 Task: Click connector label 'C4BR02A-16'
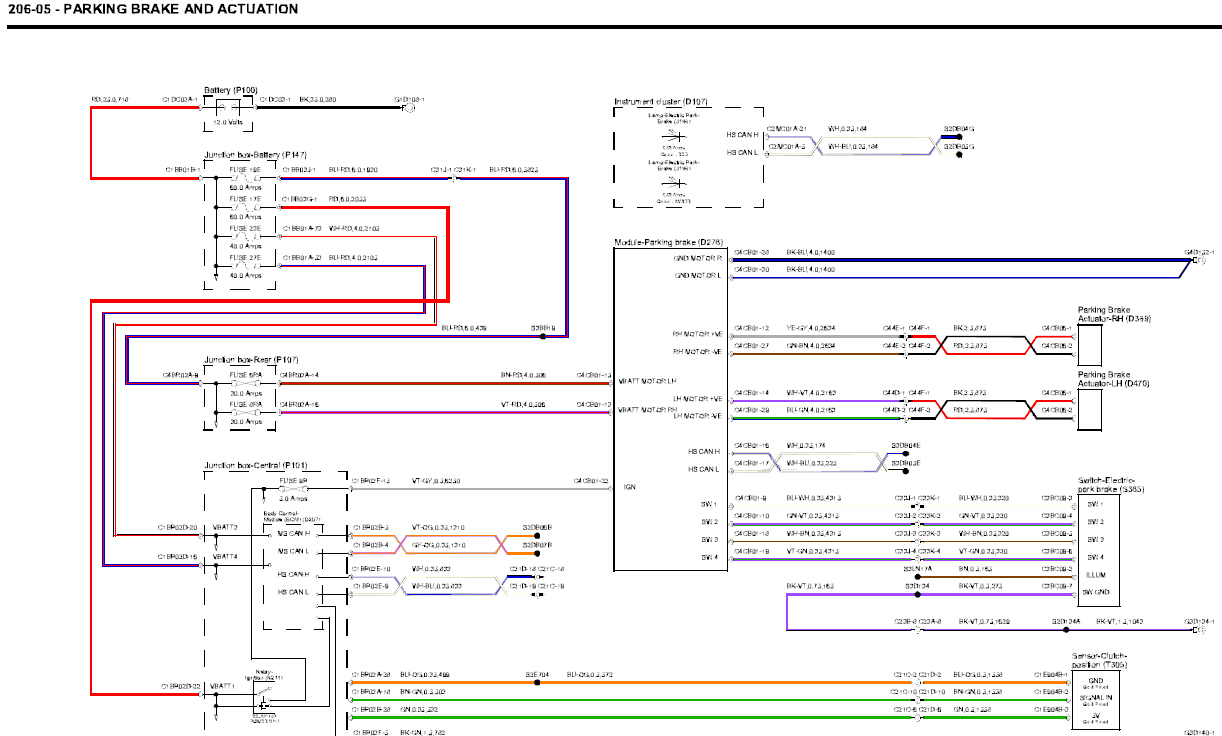[x=299, y=404]
